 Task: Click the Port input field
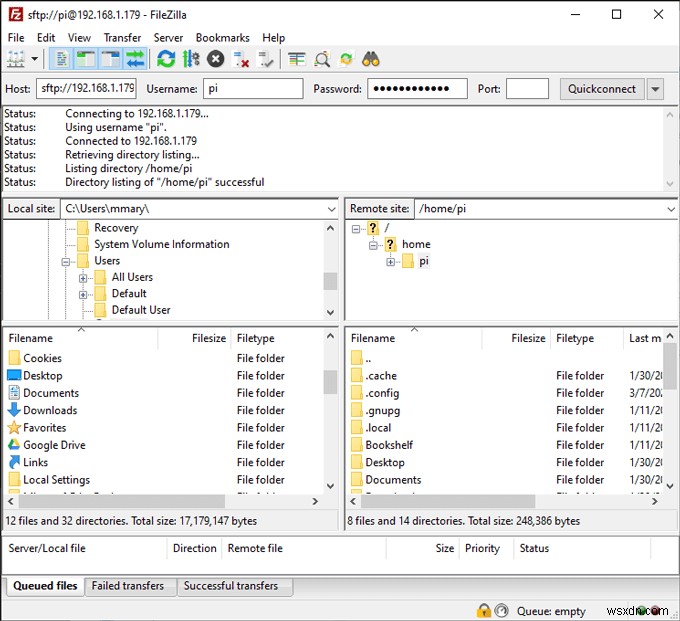(527, 89)
